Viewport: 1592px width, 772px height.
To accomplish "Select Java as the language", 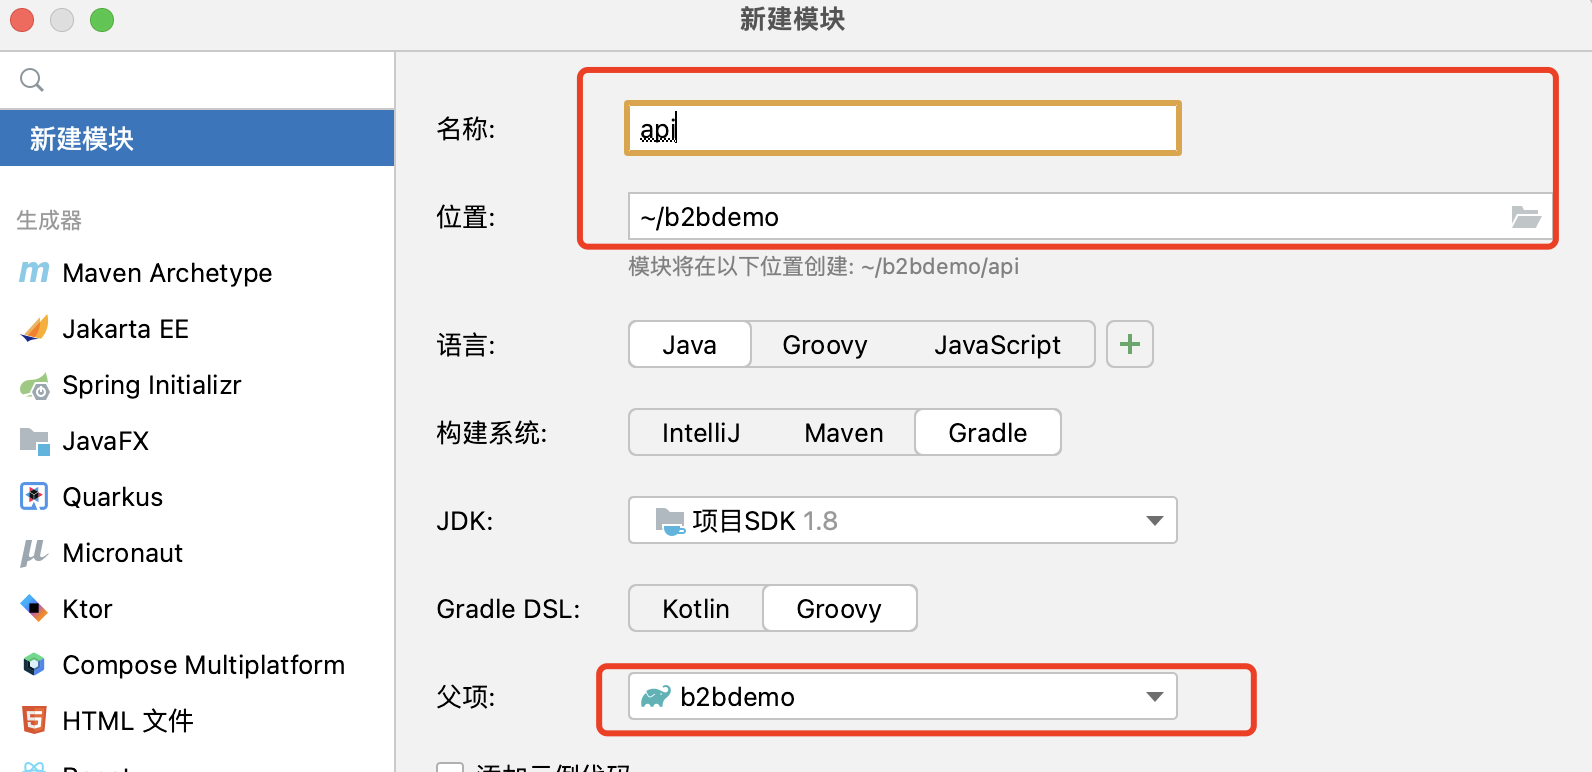I will 689,345.
